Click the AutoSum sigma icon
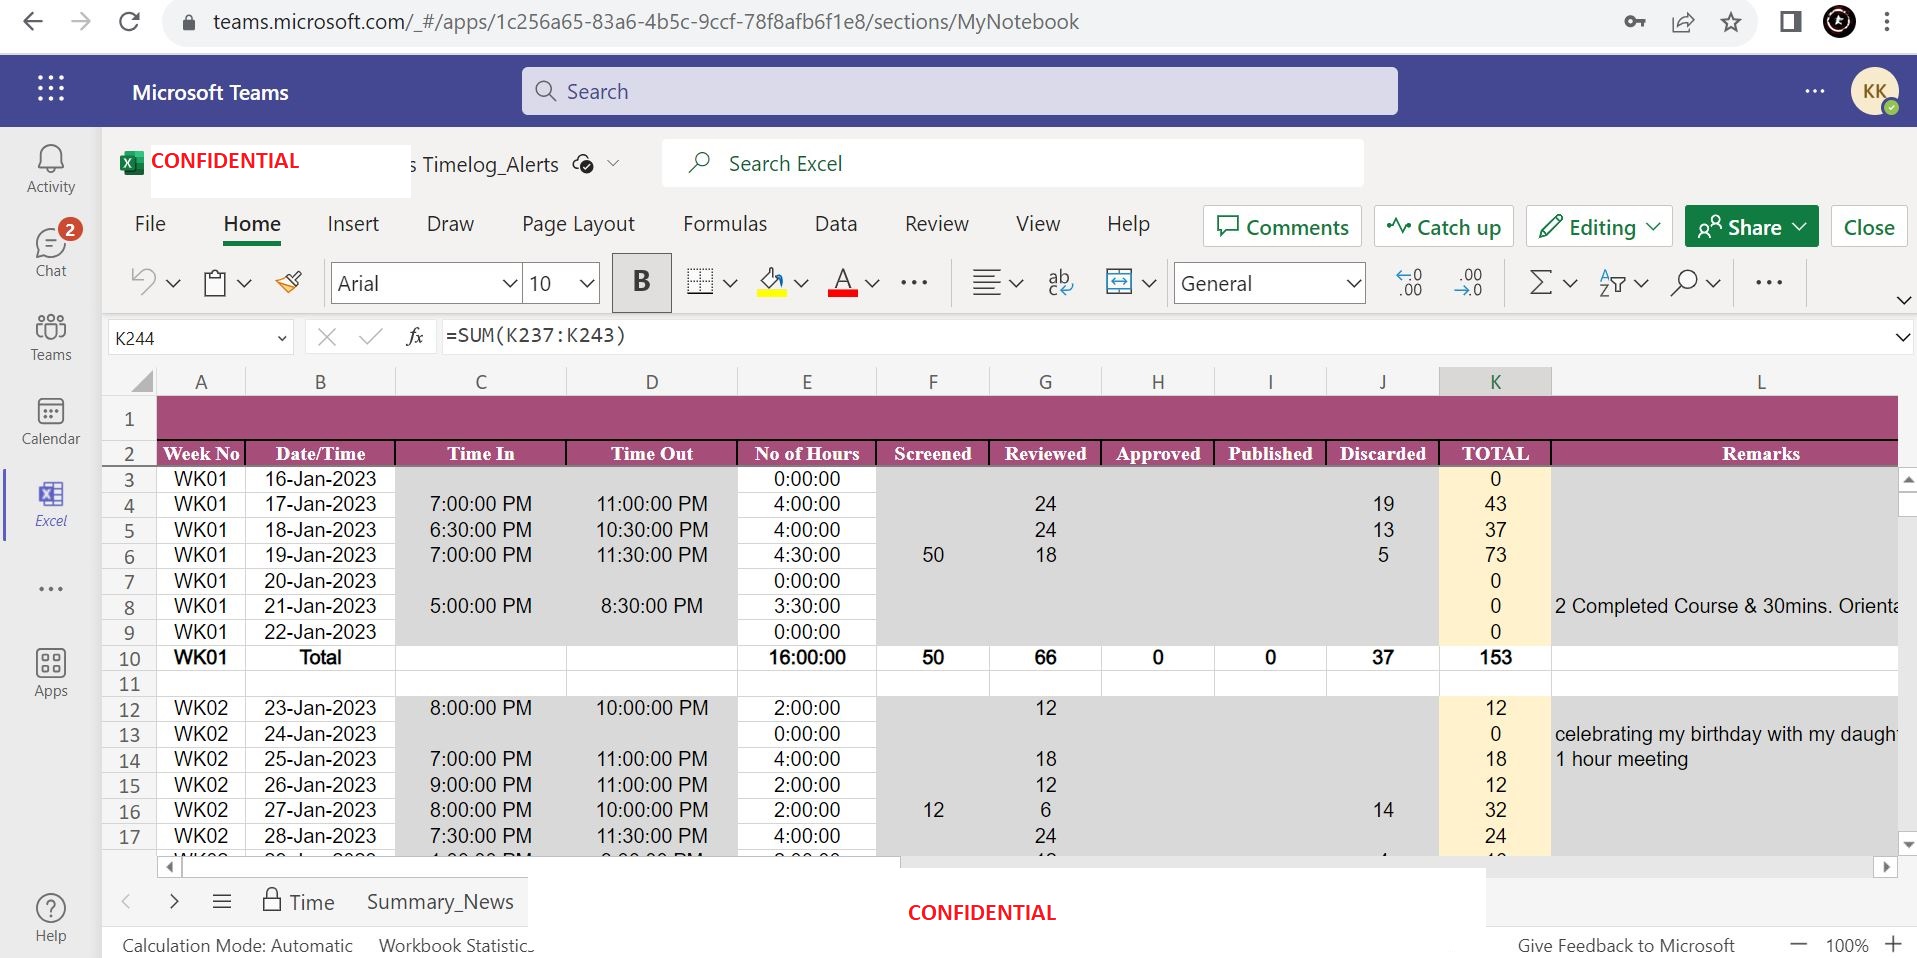Viewport: 1917px width, 958px height. tap(1541, 283)
